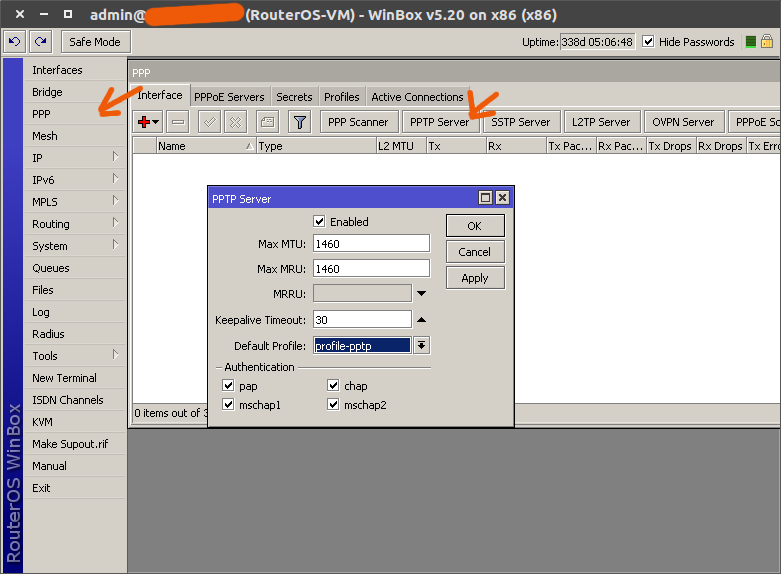This screenshot has height=574, width=781.
Task: Click the Keepalive Timeout input field
Action: tap(362, 319)
